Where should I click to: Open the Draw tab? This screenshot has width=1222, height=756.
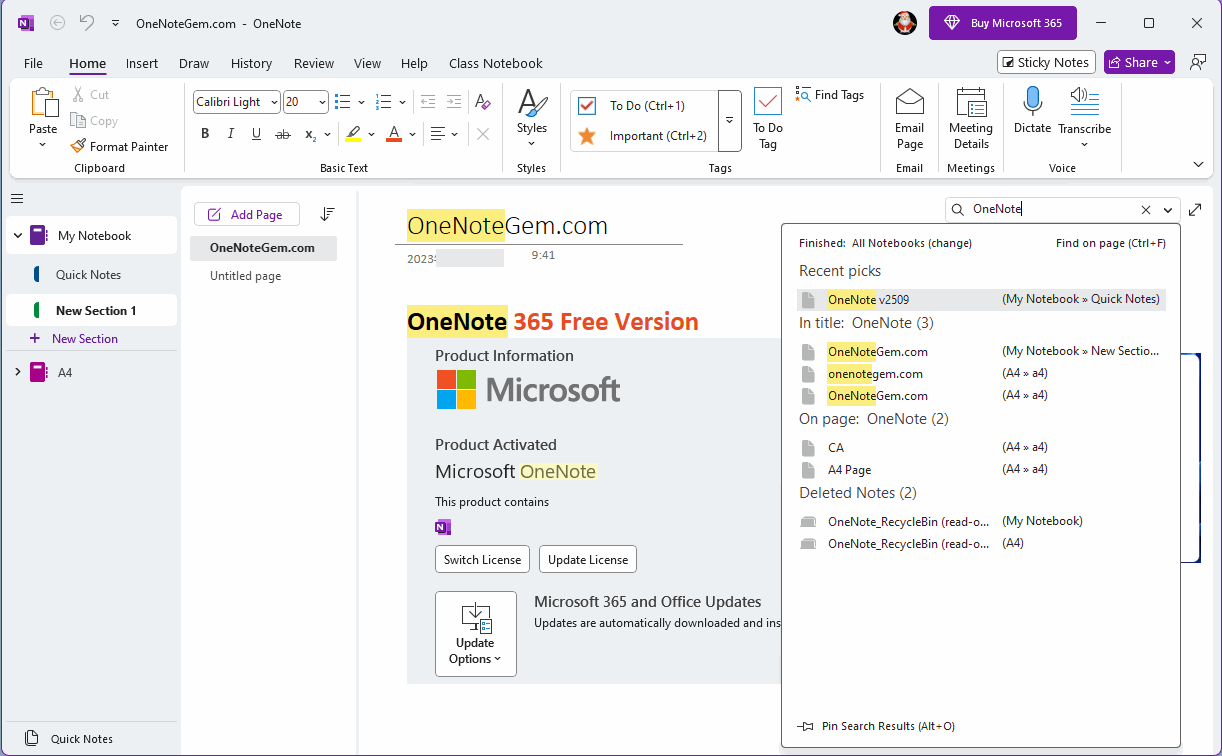point(193,63)
